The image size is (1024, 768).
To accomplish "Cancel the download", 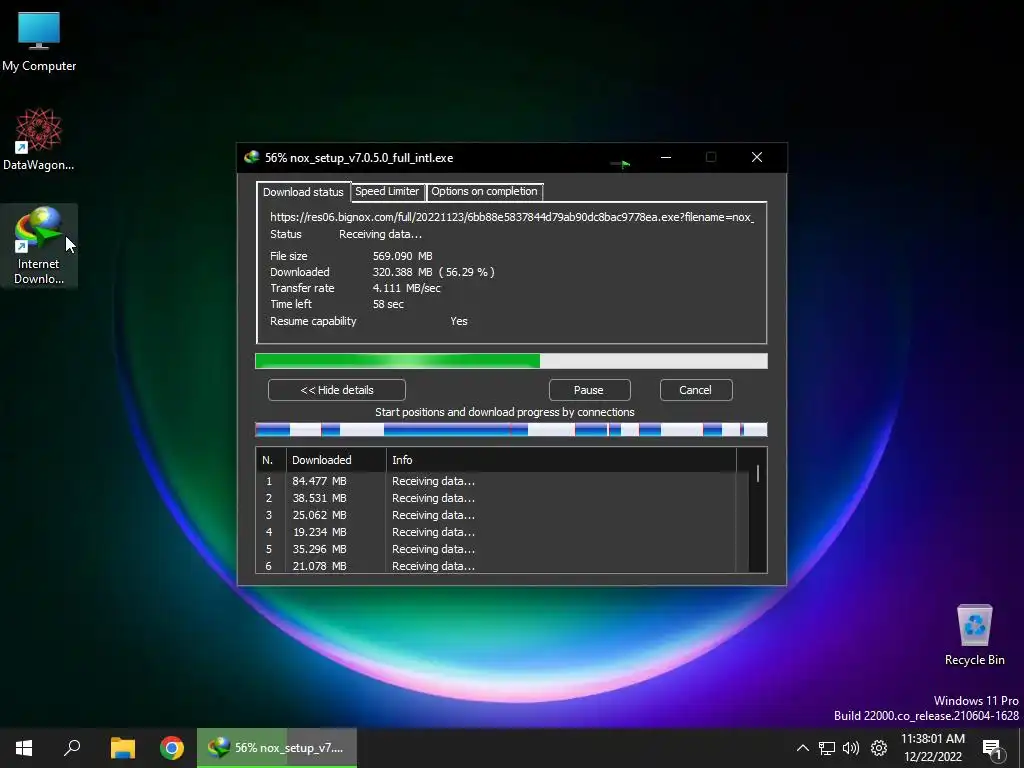I will 696,390.
